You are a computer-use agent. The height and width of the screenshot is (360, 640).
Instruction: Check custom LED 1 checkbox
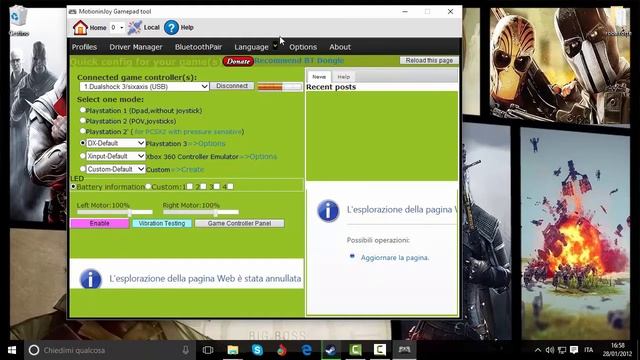[x=189, y=187]
